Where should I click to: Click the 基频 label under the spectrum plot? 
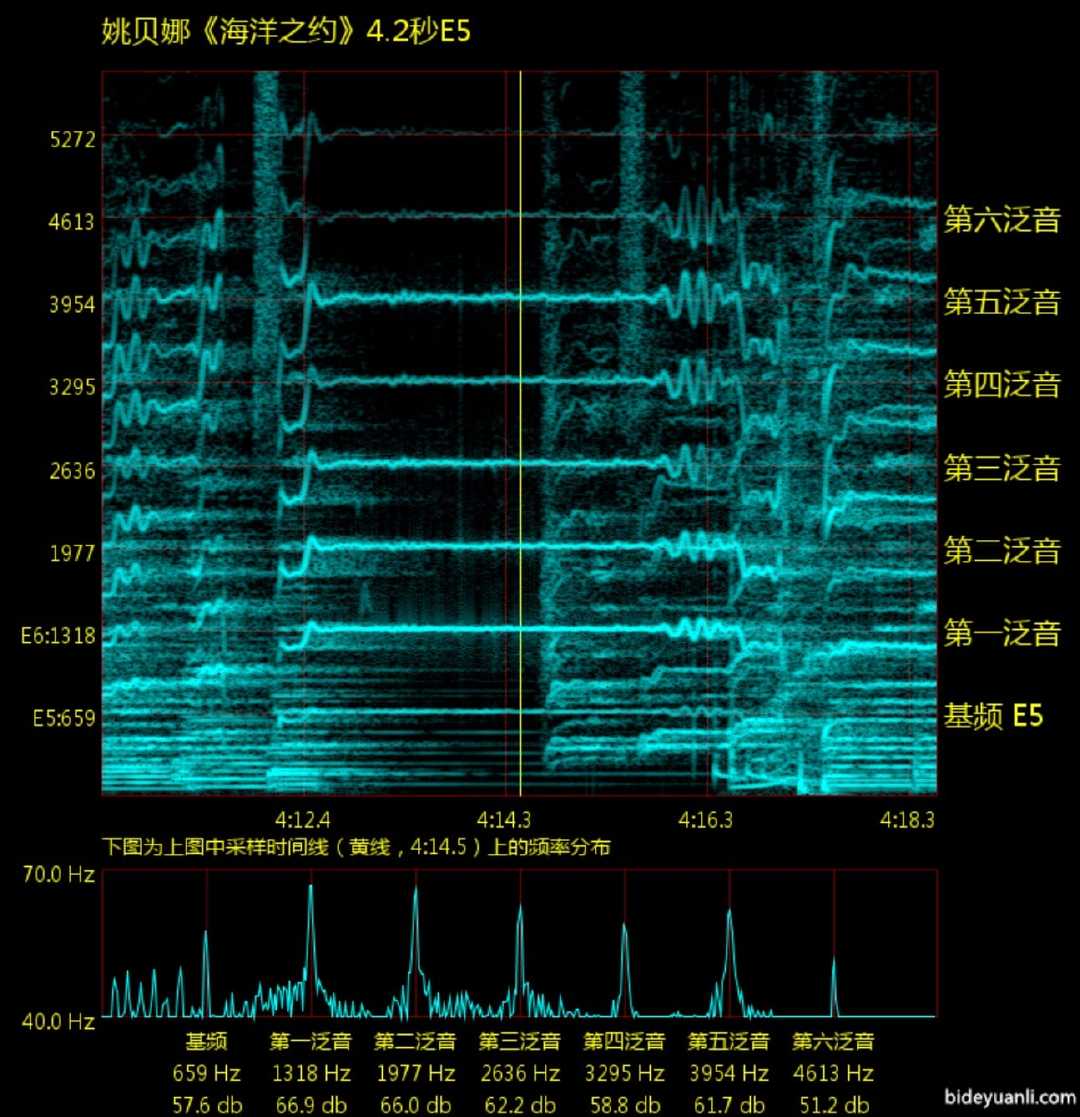(x=207, y=1041)
